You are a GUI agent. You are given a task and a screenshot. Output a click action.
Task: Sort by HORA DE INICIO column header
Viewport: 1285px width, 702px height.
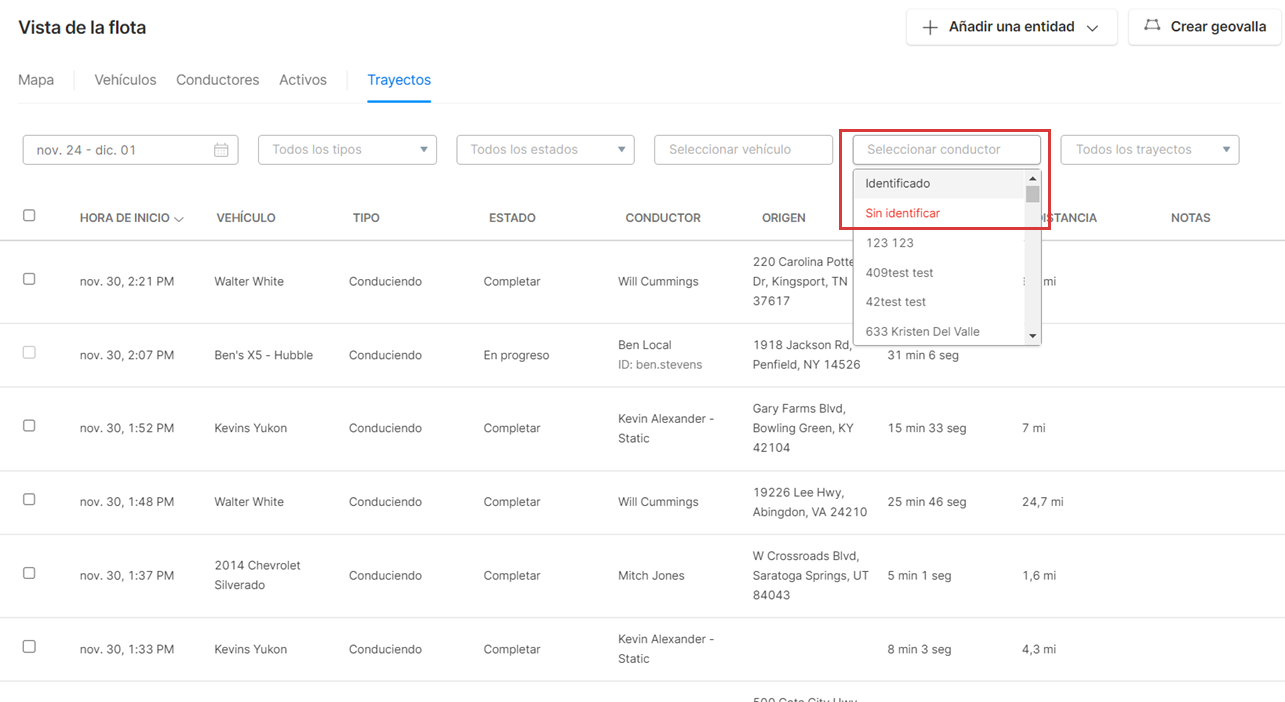click(x=125, y=218)
